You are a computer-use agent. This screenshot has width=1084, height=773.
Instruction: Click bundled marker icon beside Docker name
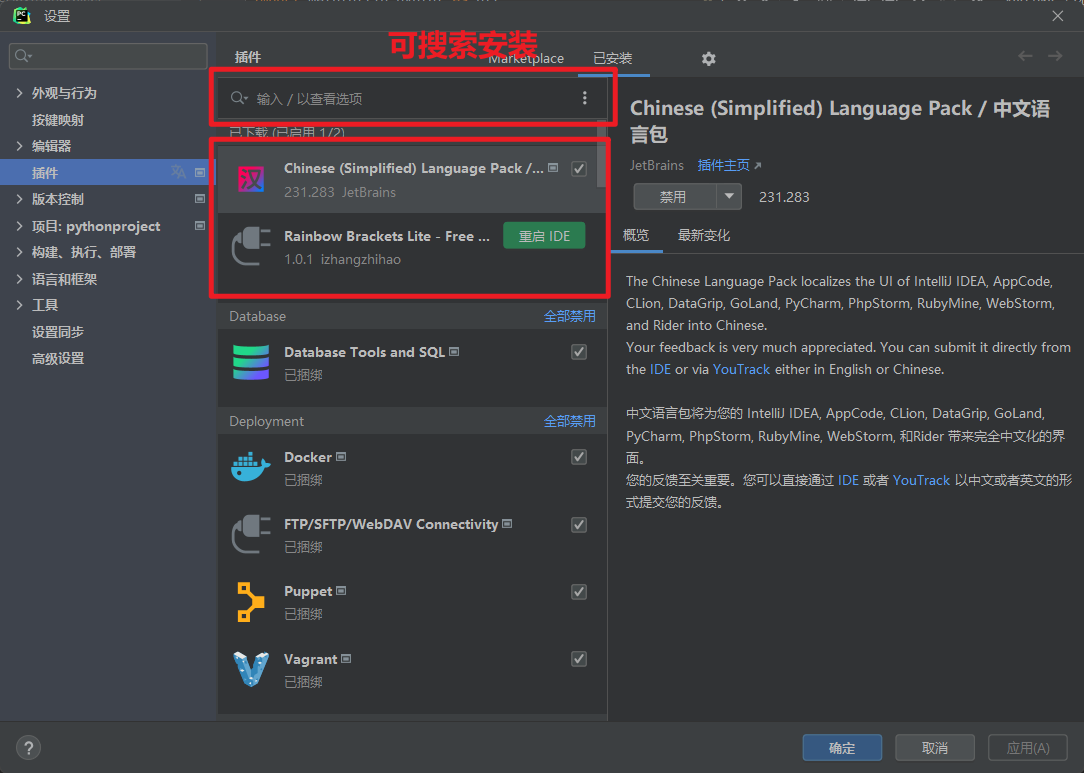[x=341, y=457]
